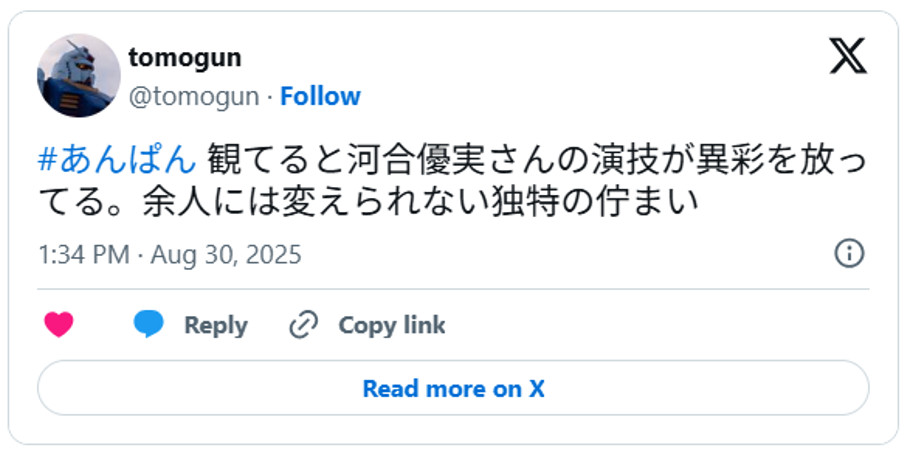Click the "1:34 PM" time text
The width and height of the screenshot is (905, 452).
click(83, 255)
